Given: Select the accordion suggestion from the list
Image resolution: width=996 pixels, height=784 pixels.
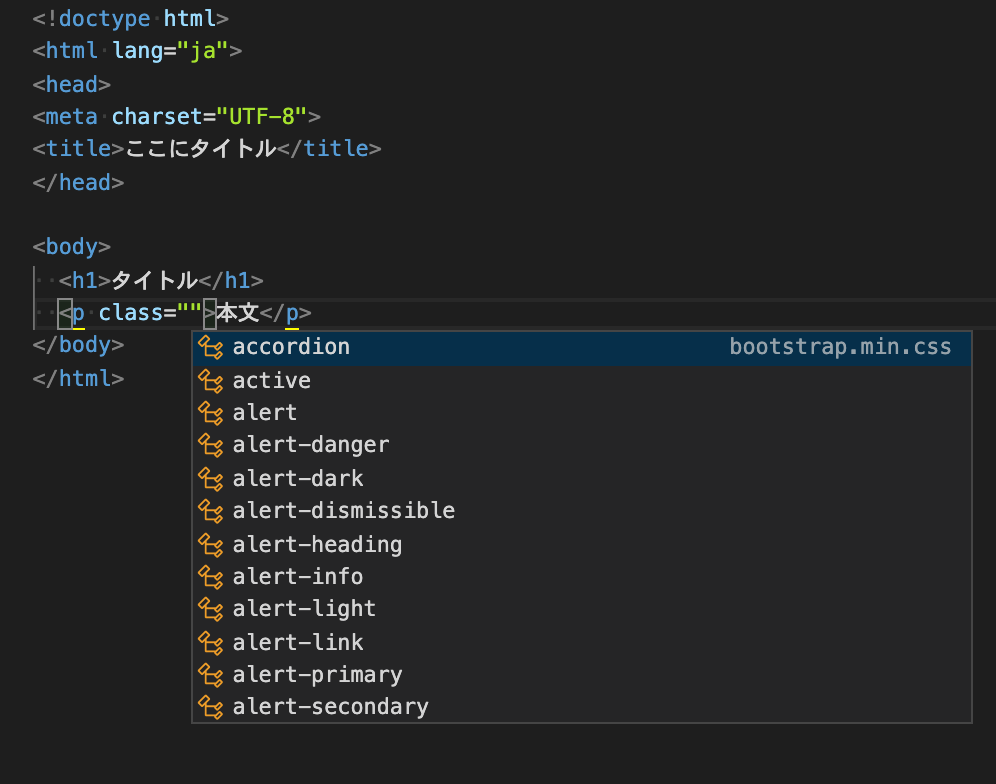Looking at the screenshot, I should (x=291, y=347).
